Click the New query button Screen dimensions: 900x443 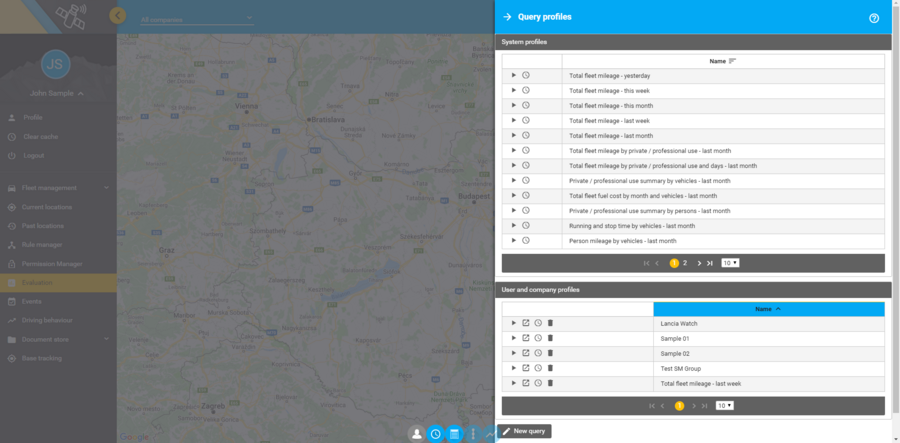(x=525, y=431)
